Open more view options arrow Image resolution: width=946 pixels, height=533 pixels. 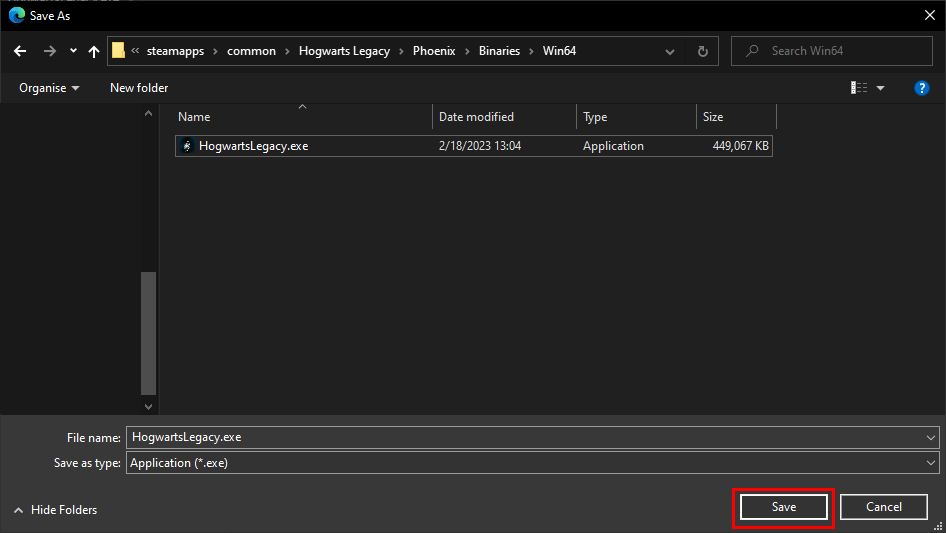(x=880, y=88)
